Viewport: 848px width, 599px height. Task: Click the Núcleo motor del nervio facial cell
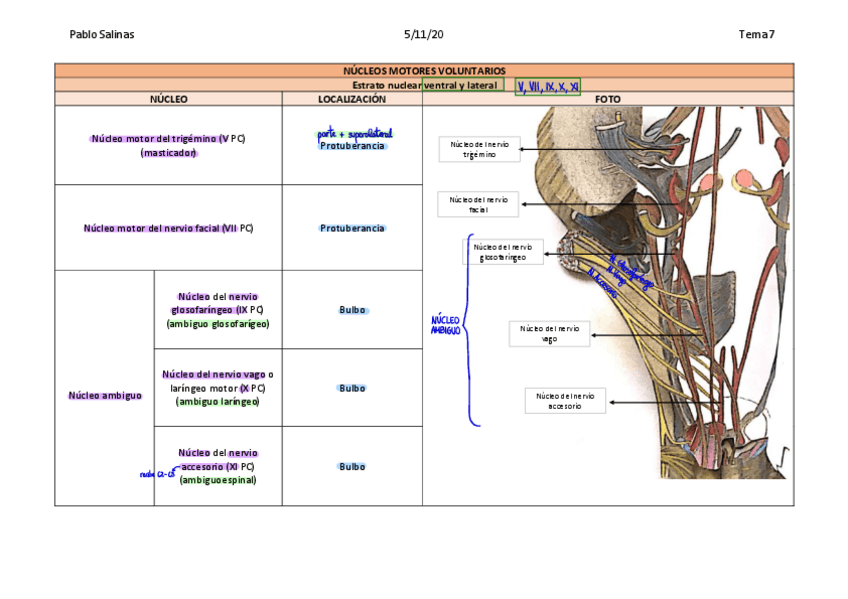pyautogui.click(x=168, y=228)
